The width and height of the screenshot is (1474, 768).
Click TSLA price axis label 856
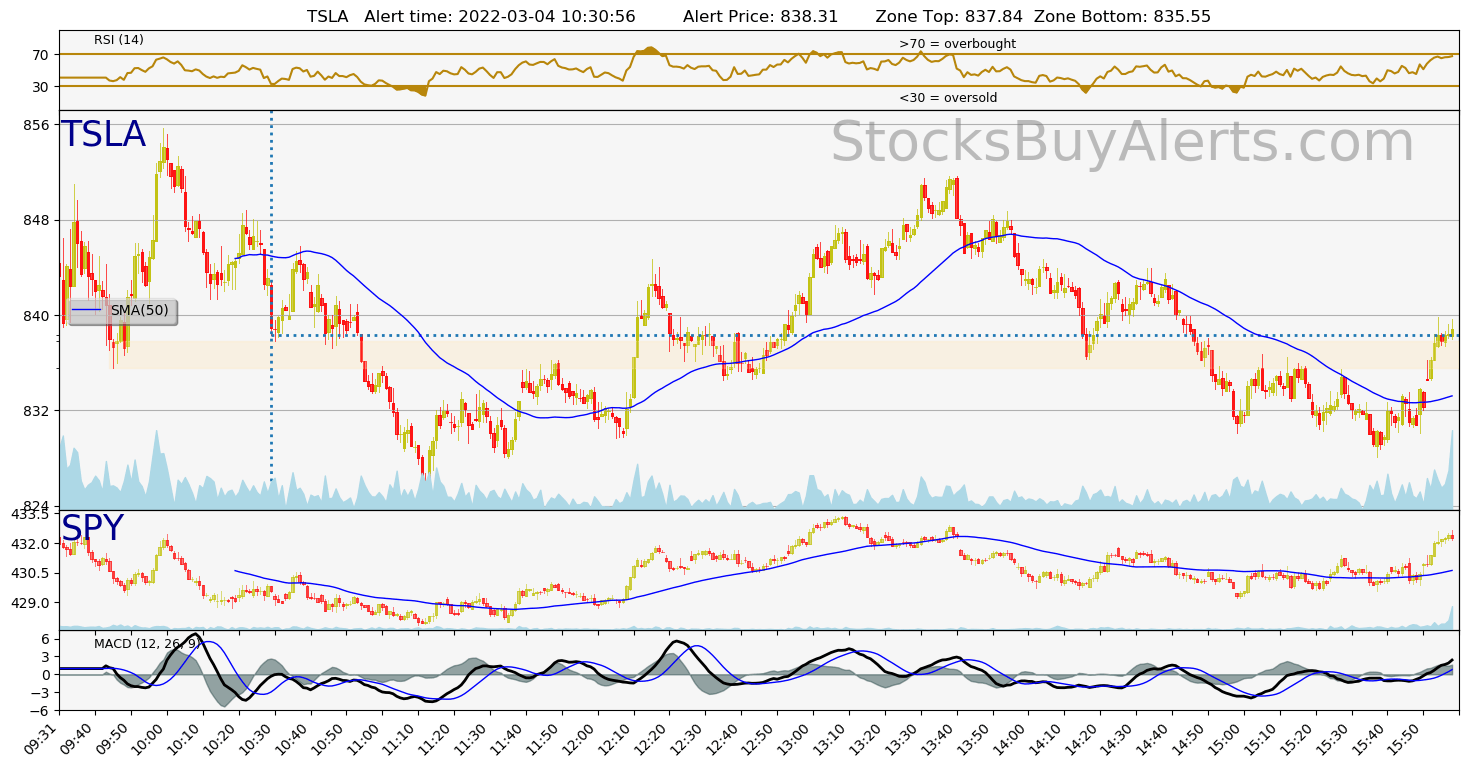(x=36, y=125)
